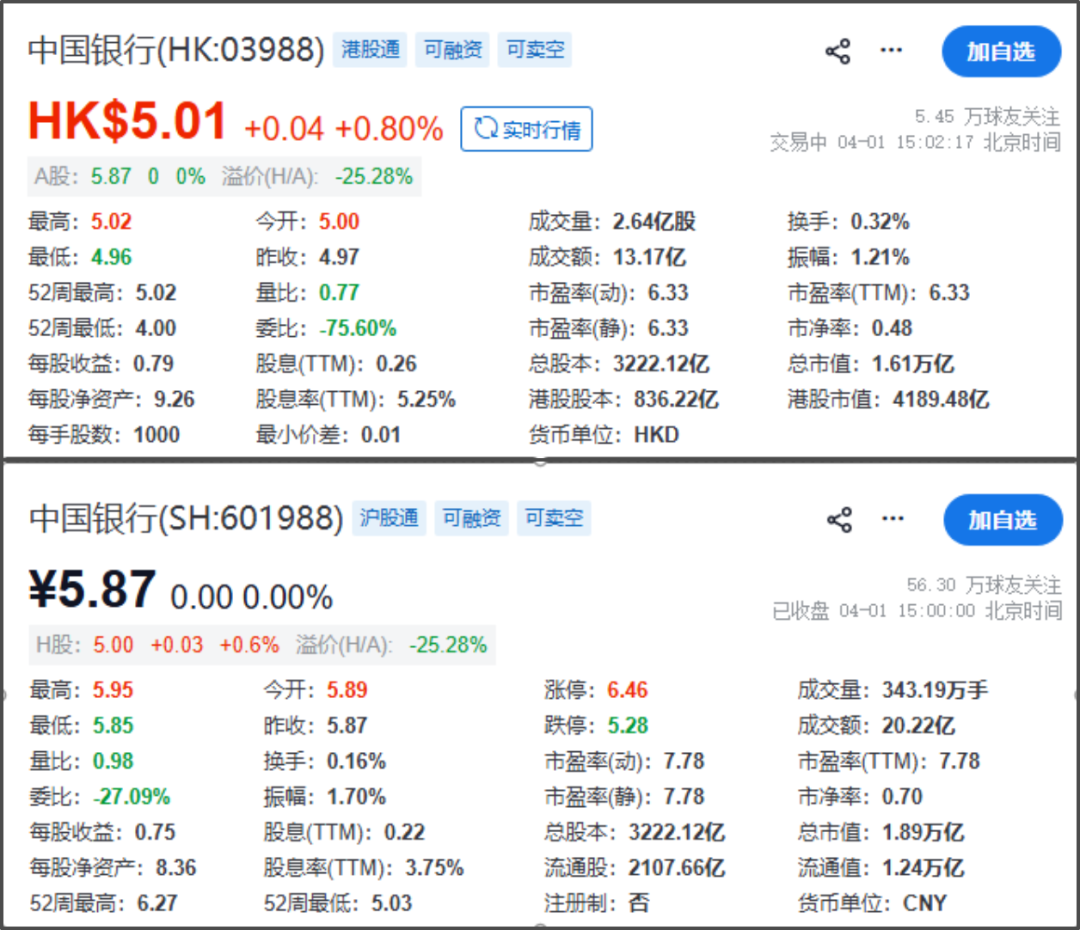Click the 可卖空 tag beside SH:601988
The height and width of the screenshot is (930, 1080).
pyautogui.click(x=554, y=518)
